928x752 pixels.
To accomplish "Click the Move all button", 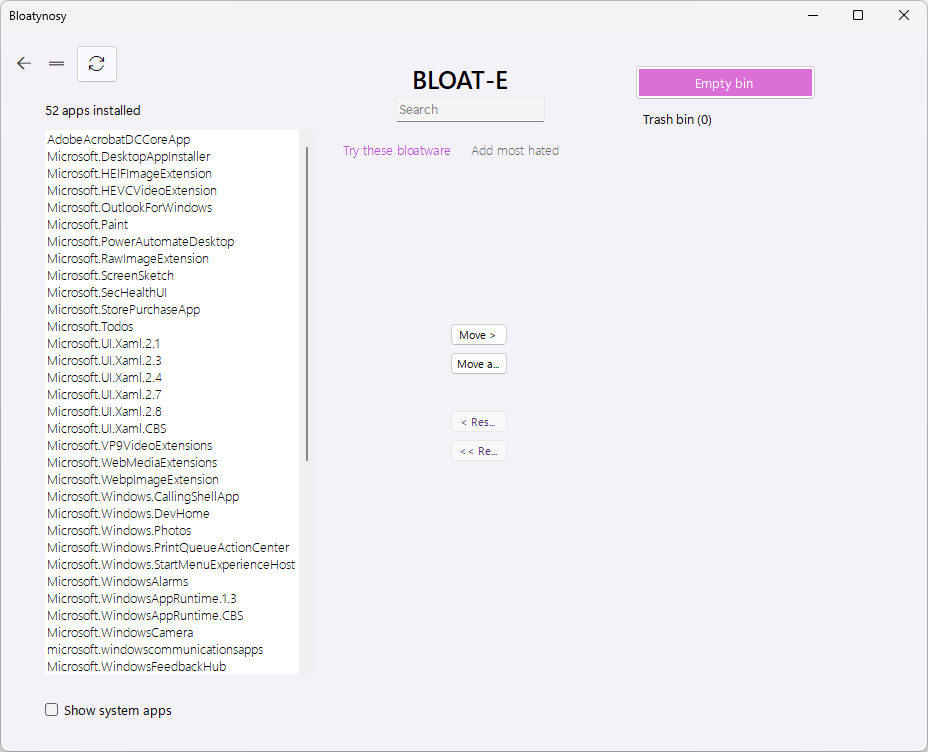I will (479, 364).
